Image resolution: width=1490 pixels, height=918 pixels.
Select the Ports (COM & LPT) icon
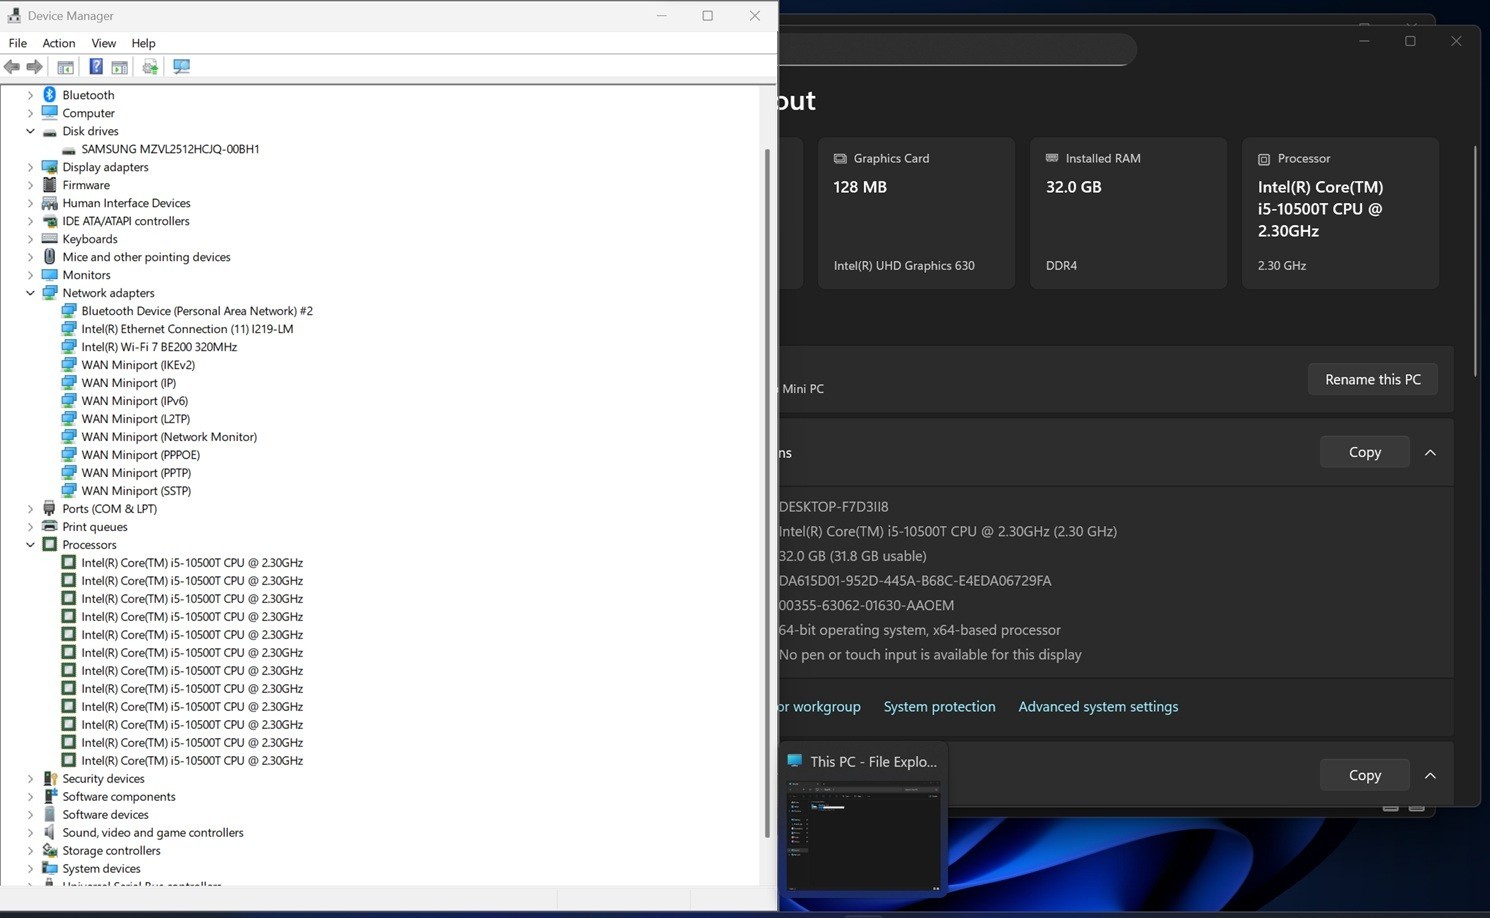point(50,509)
